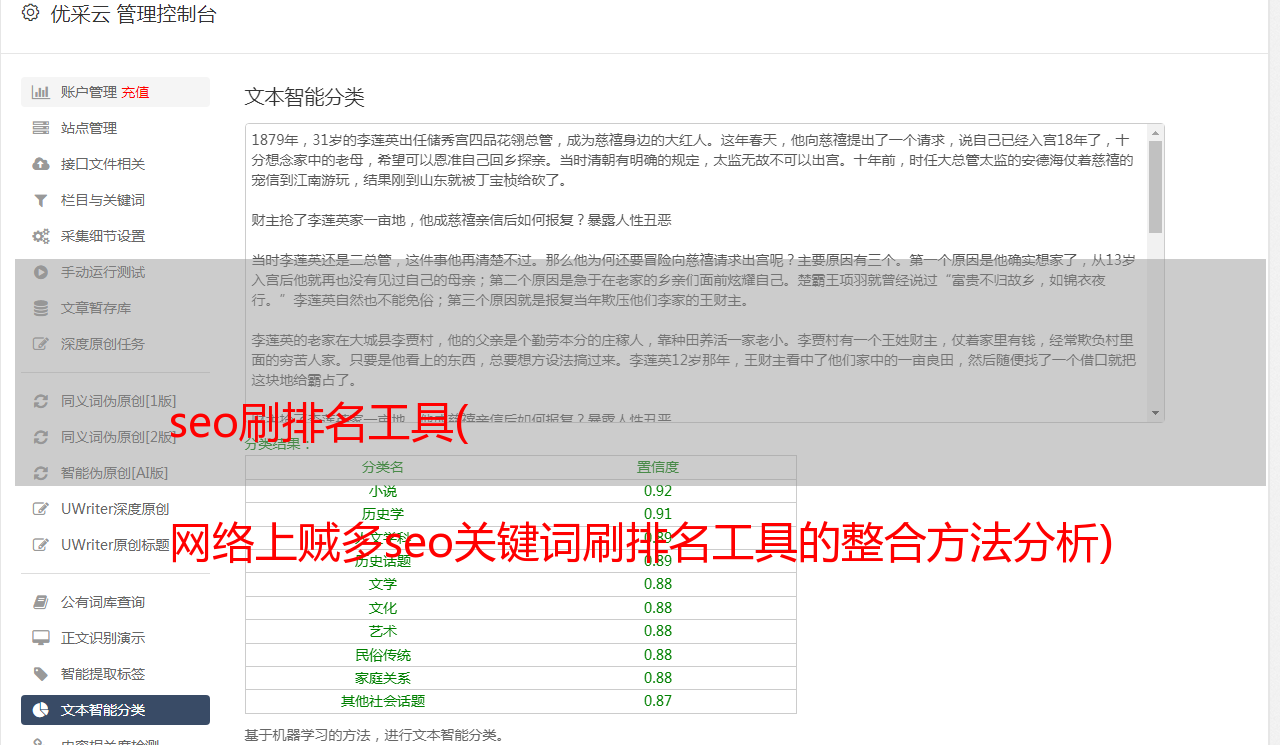This screenshot has width=1280, height=745.
Task: Click the play icon for 手动运行测试
Action: pyautogui.click(x=41, y=272)
